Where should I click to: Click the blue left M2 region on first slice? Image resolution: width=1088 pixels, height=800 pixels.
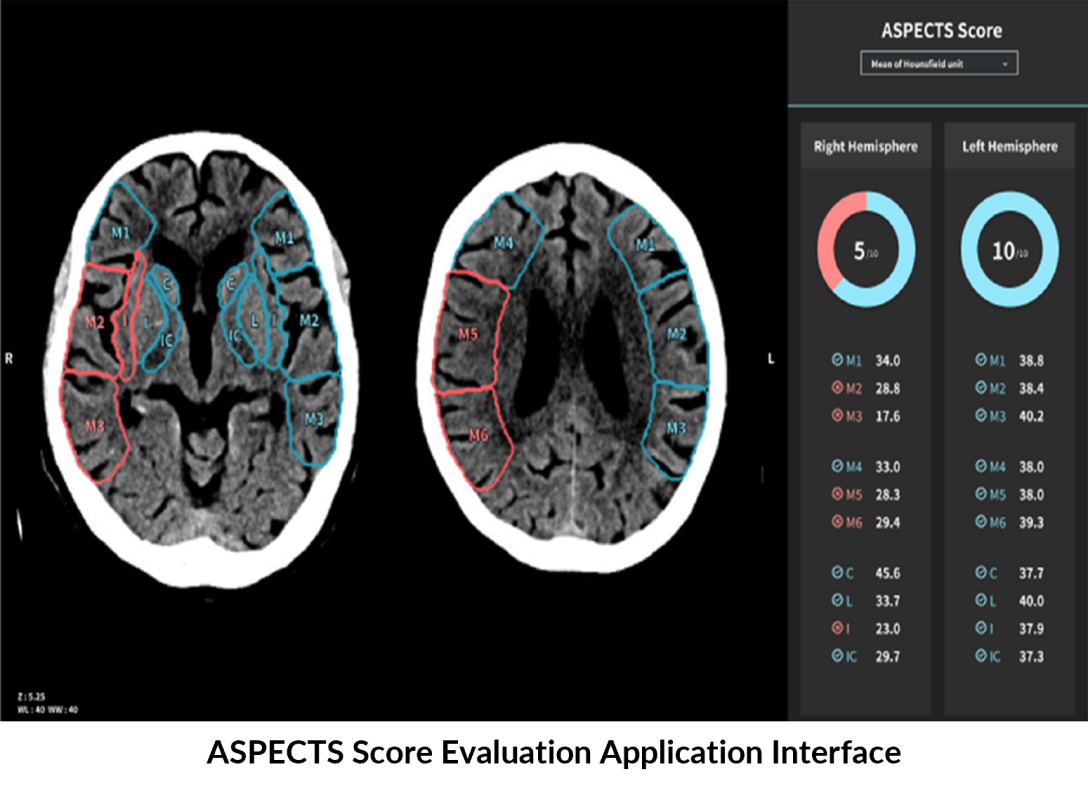309,321
